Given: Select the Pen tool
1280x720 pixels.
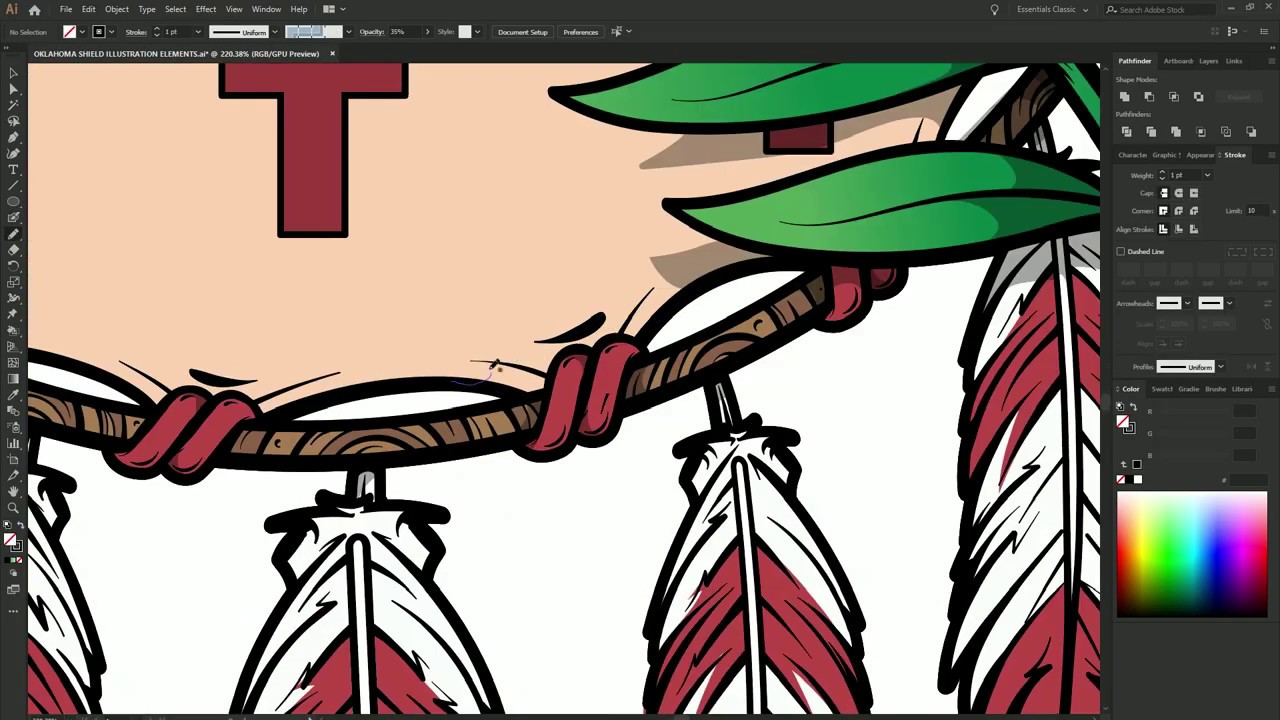Looking at the screenshot, I should 13,137.
